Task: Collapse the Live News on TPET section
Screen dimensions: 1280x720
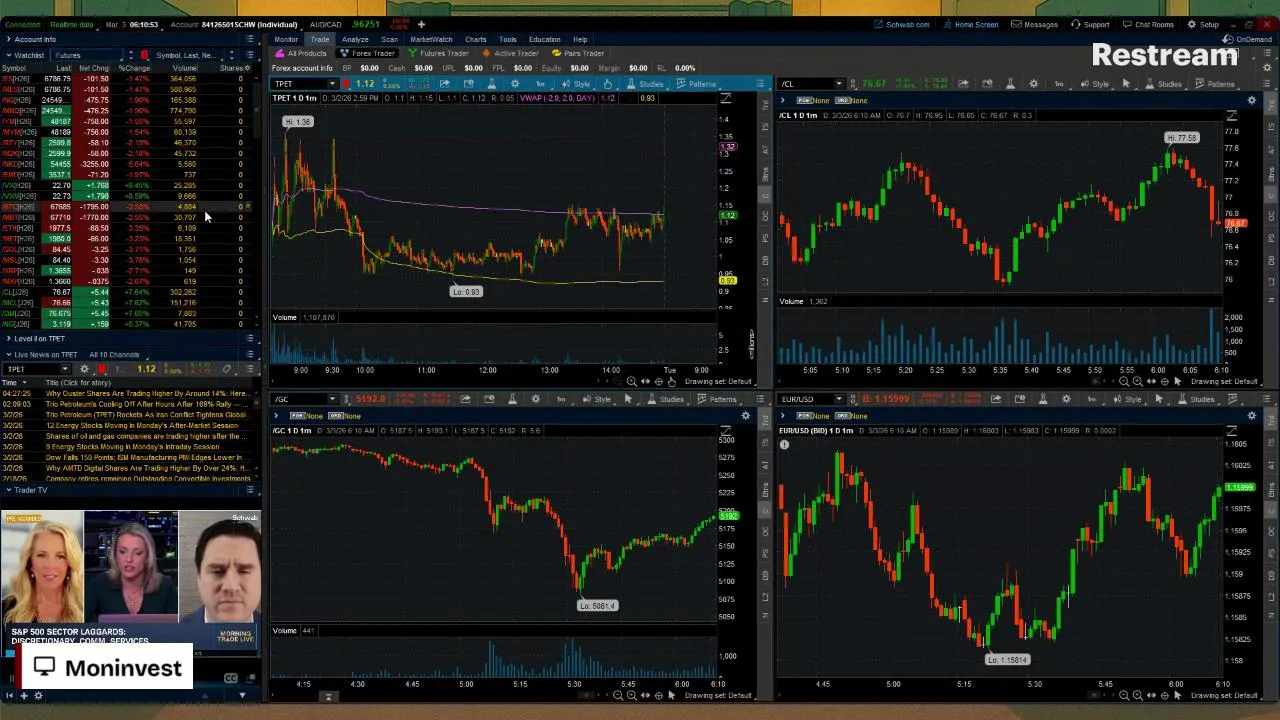Action: [x=8, y=355]
